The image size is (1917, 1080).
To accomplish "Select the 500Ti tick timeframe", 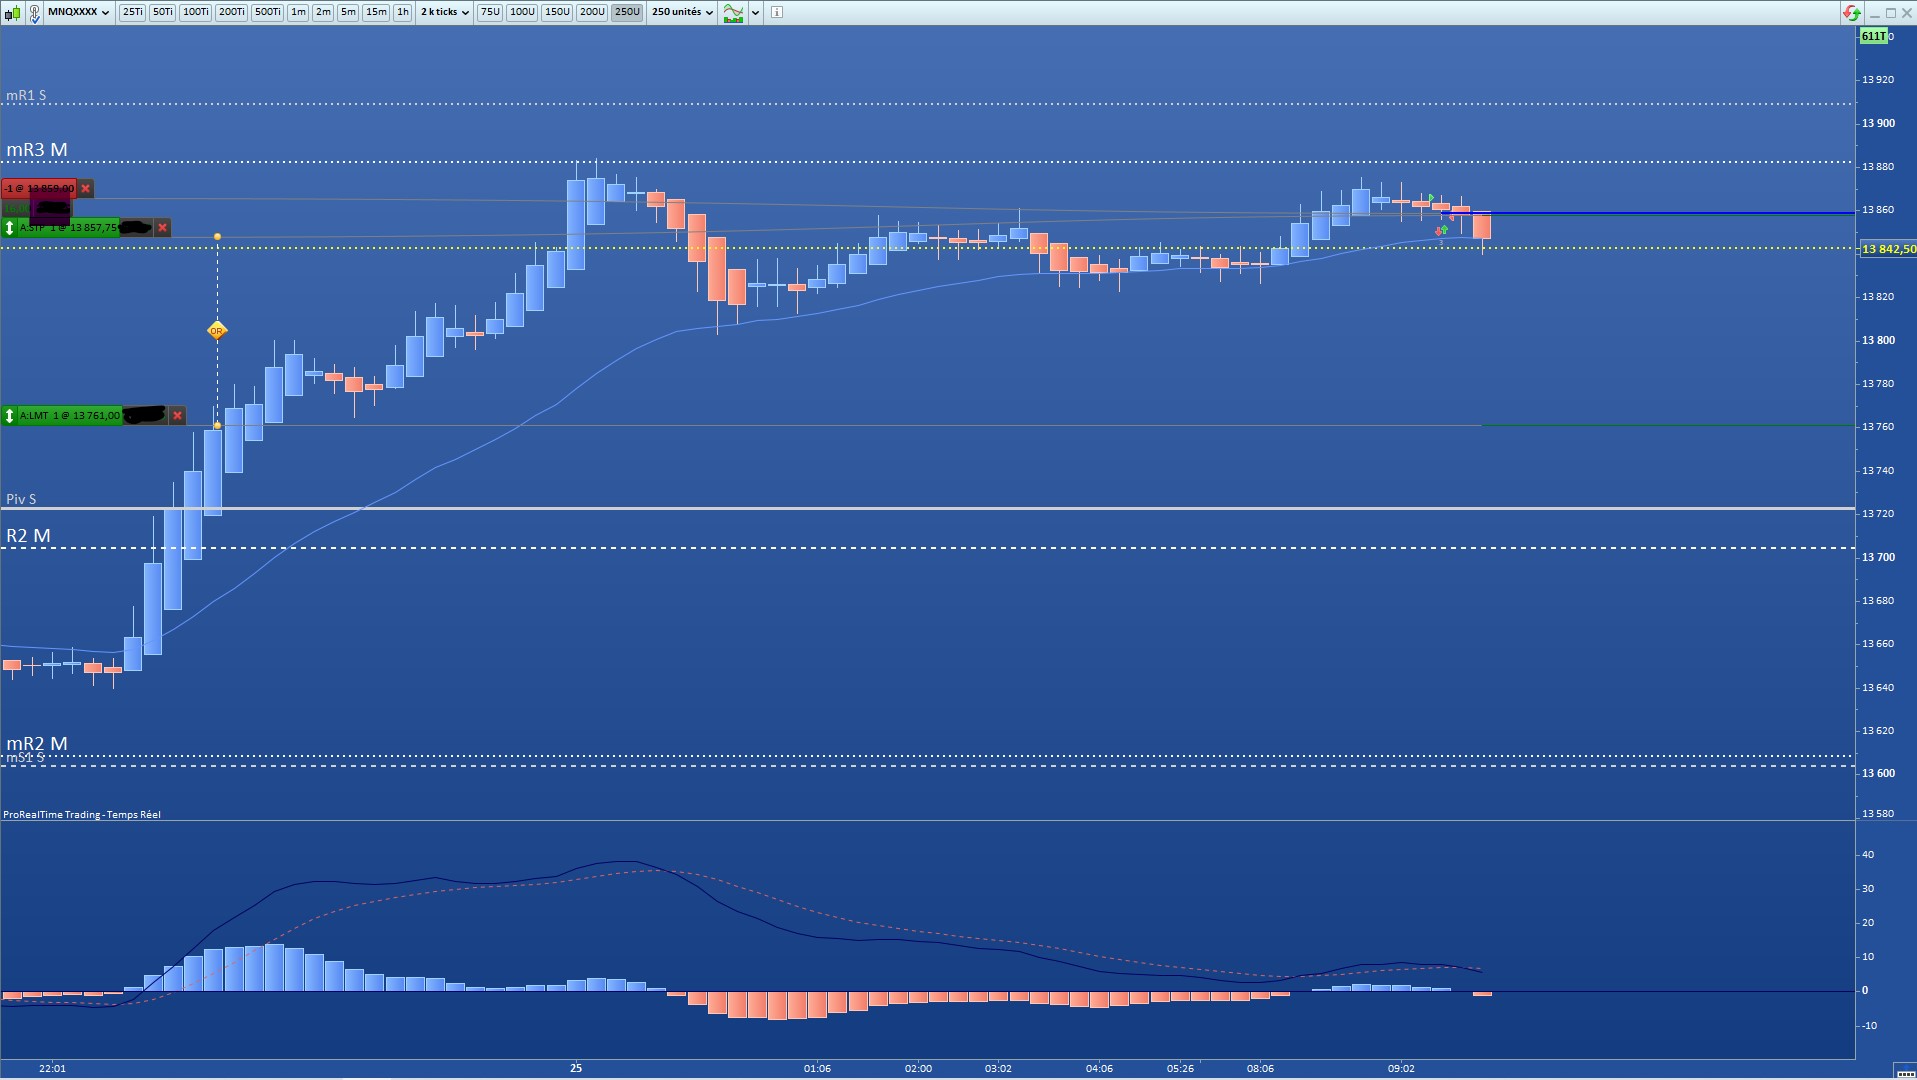I will 267,12.
